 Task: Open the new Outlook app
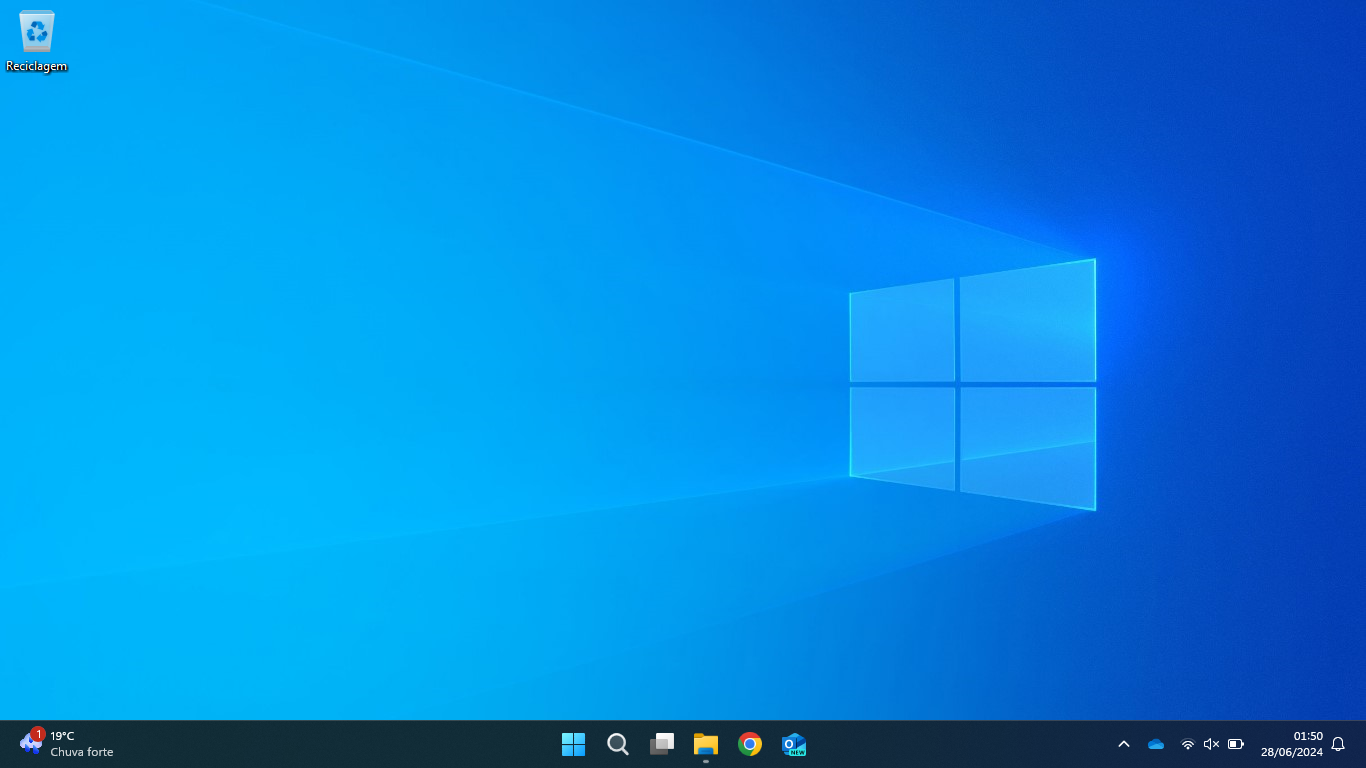[x=794, y=744]
